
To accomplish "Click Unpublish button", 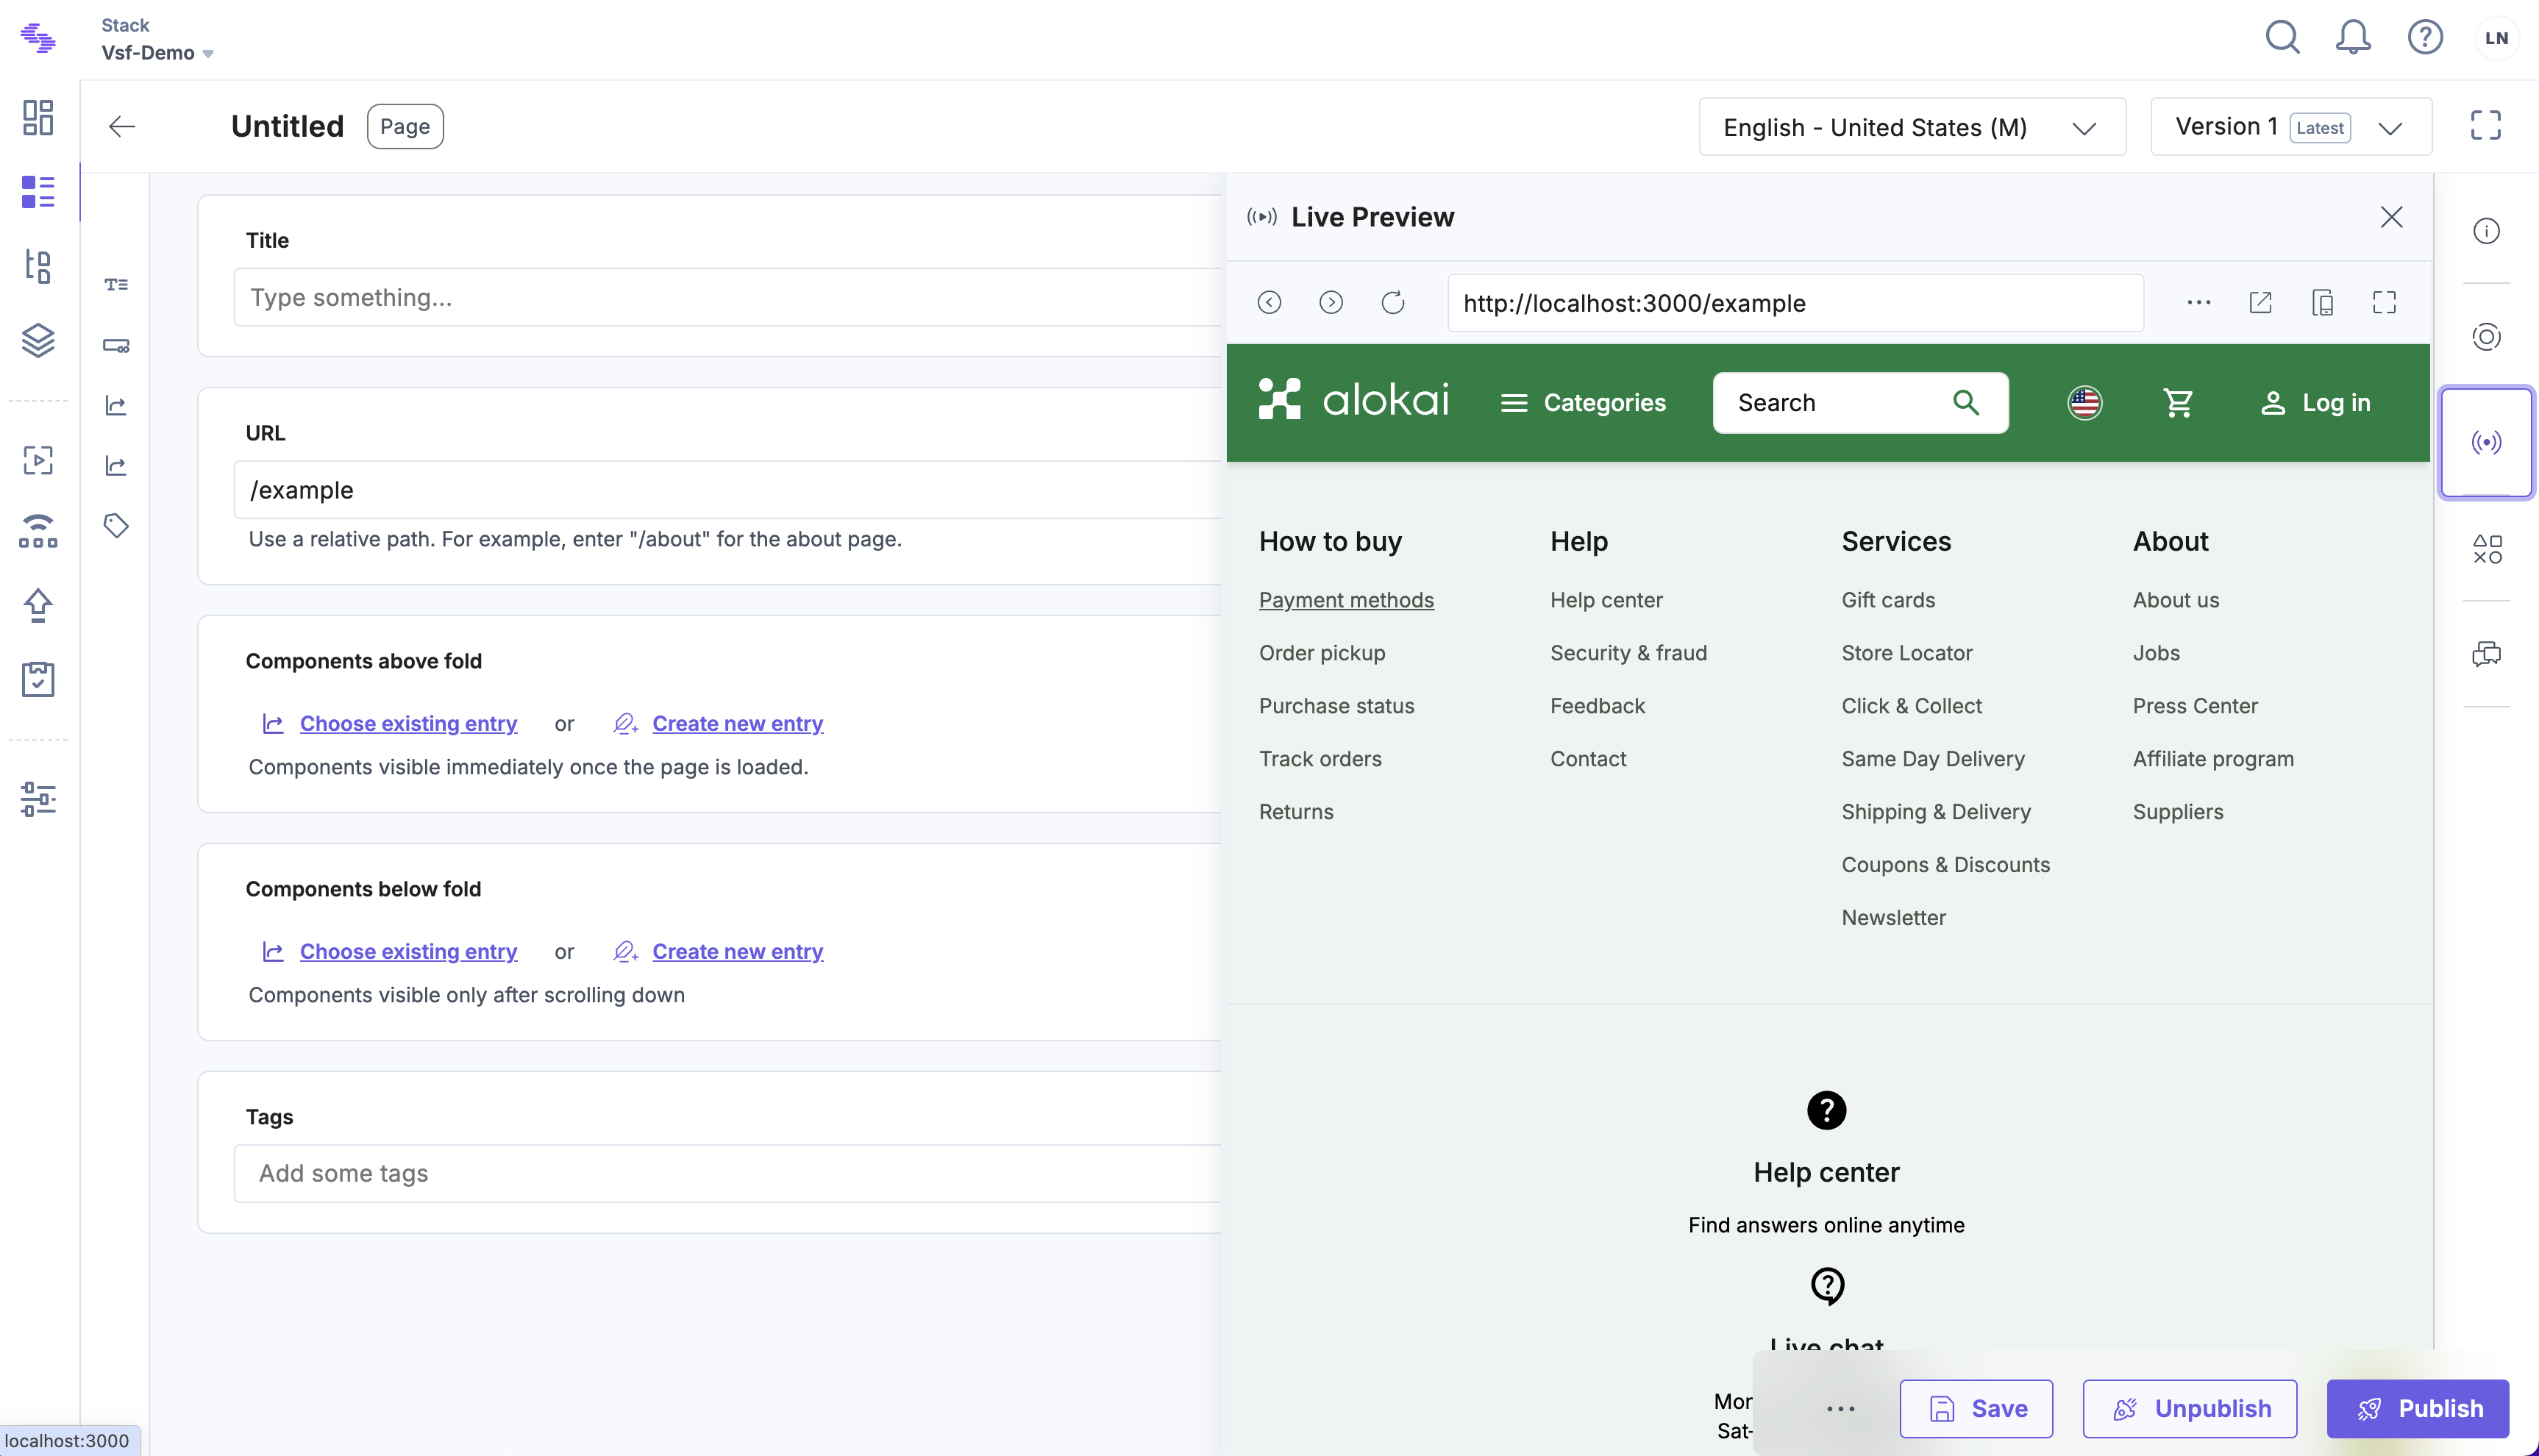I will coord(2189,1408).
